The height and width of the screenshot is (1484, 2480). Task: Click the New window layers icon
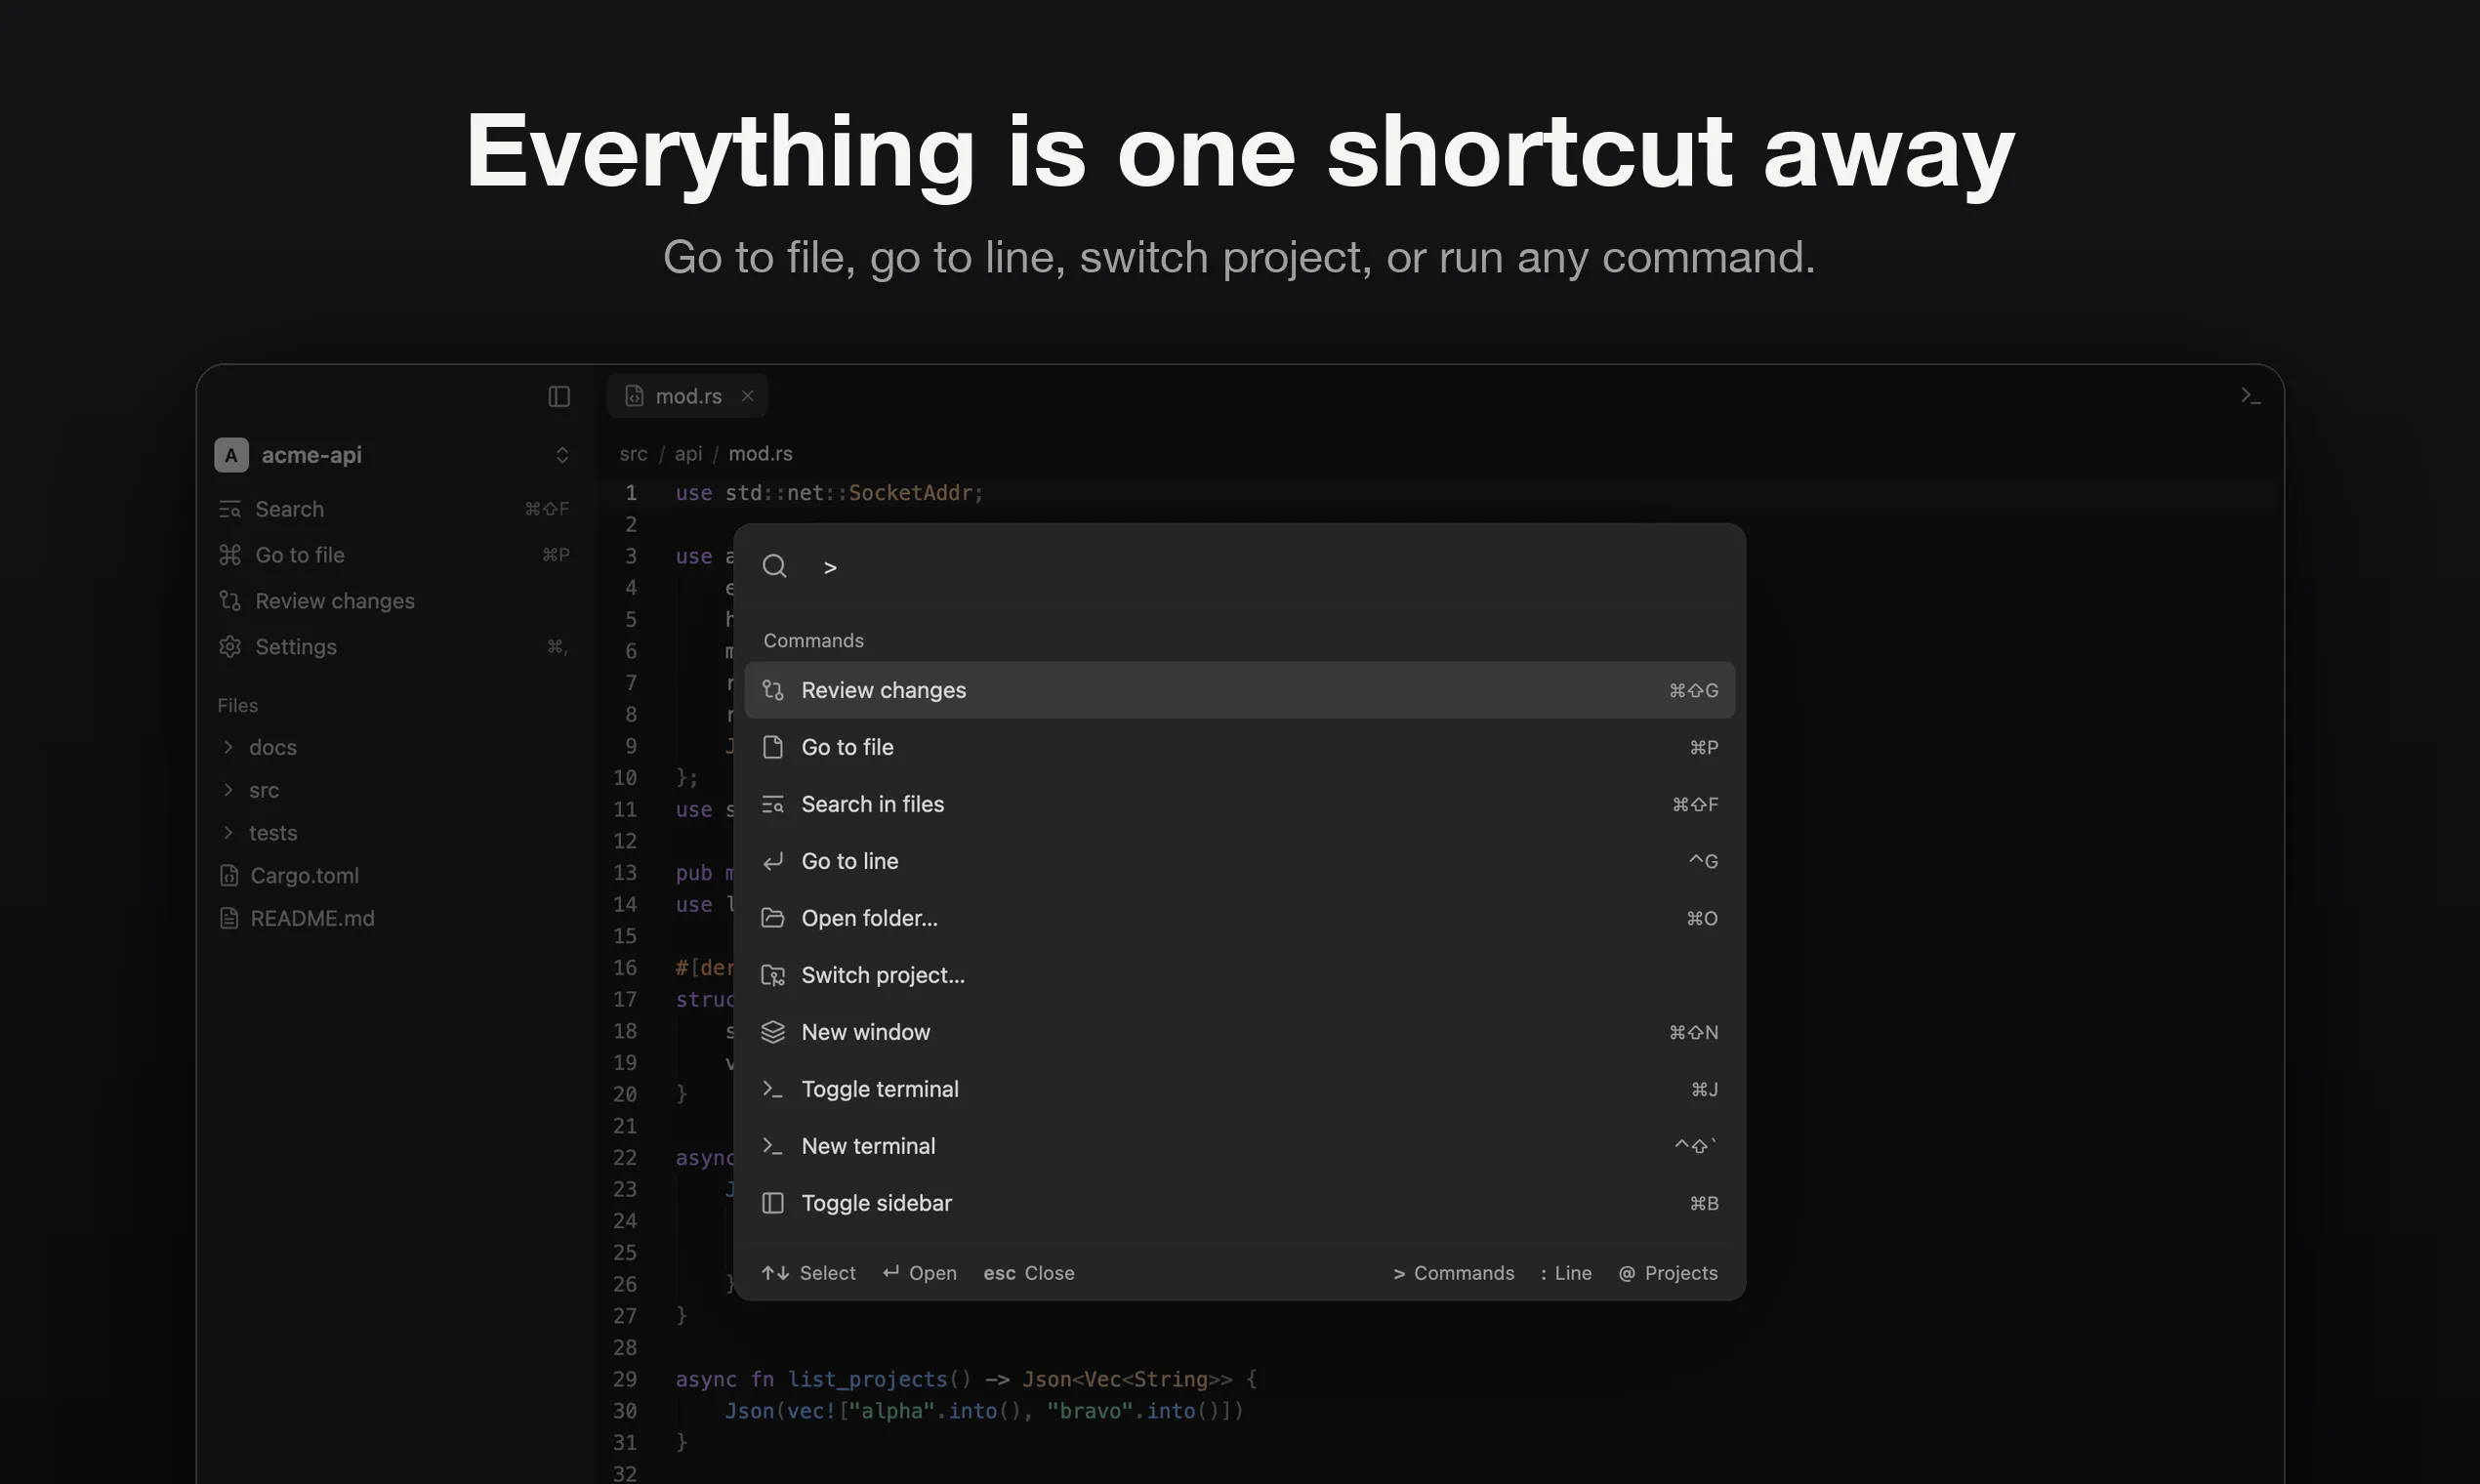pyautogui.click(x=772, y=1032)
